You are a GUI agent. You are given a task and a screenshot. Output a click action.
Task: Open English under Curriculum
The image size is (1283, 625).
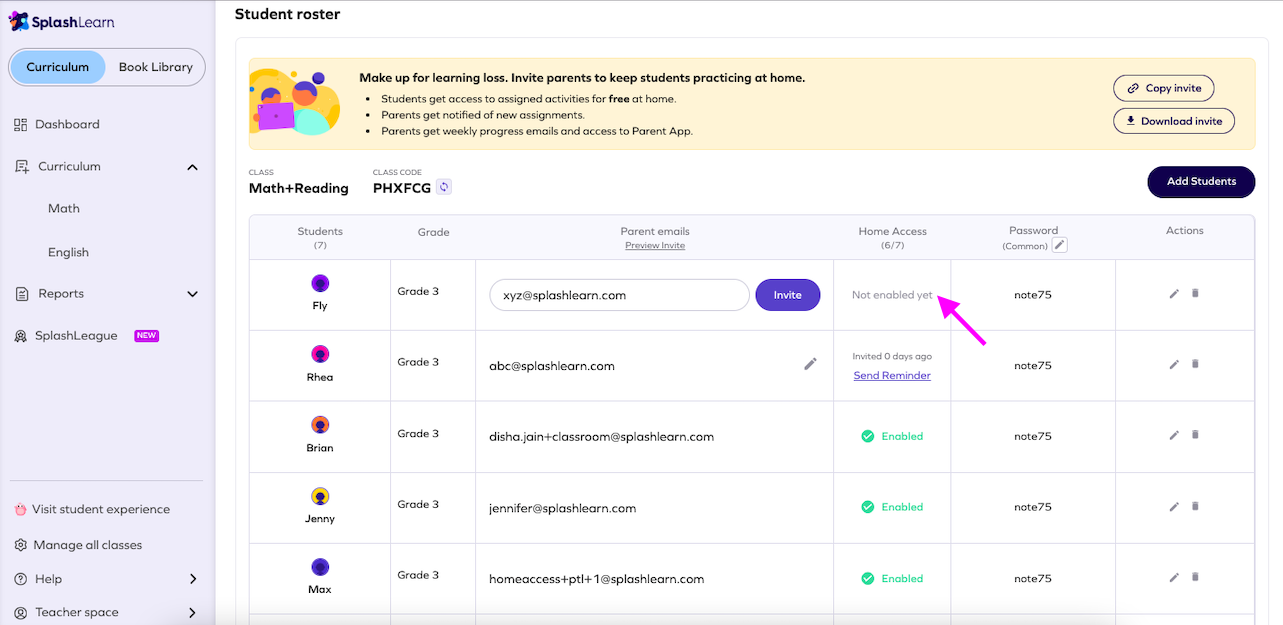[68, 252]
